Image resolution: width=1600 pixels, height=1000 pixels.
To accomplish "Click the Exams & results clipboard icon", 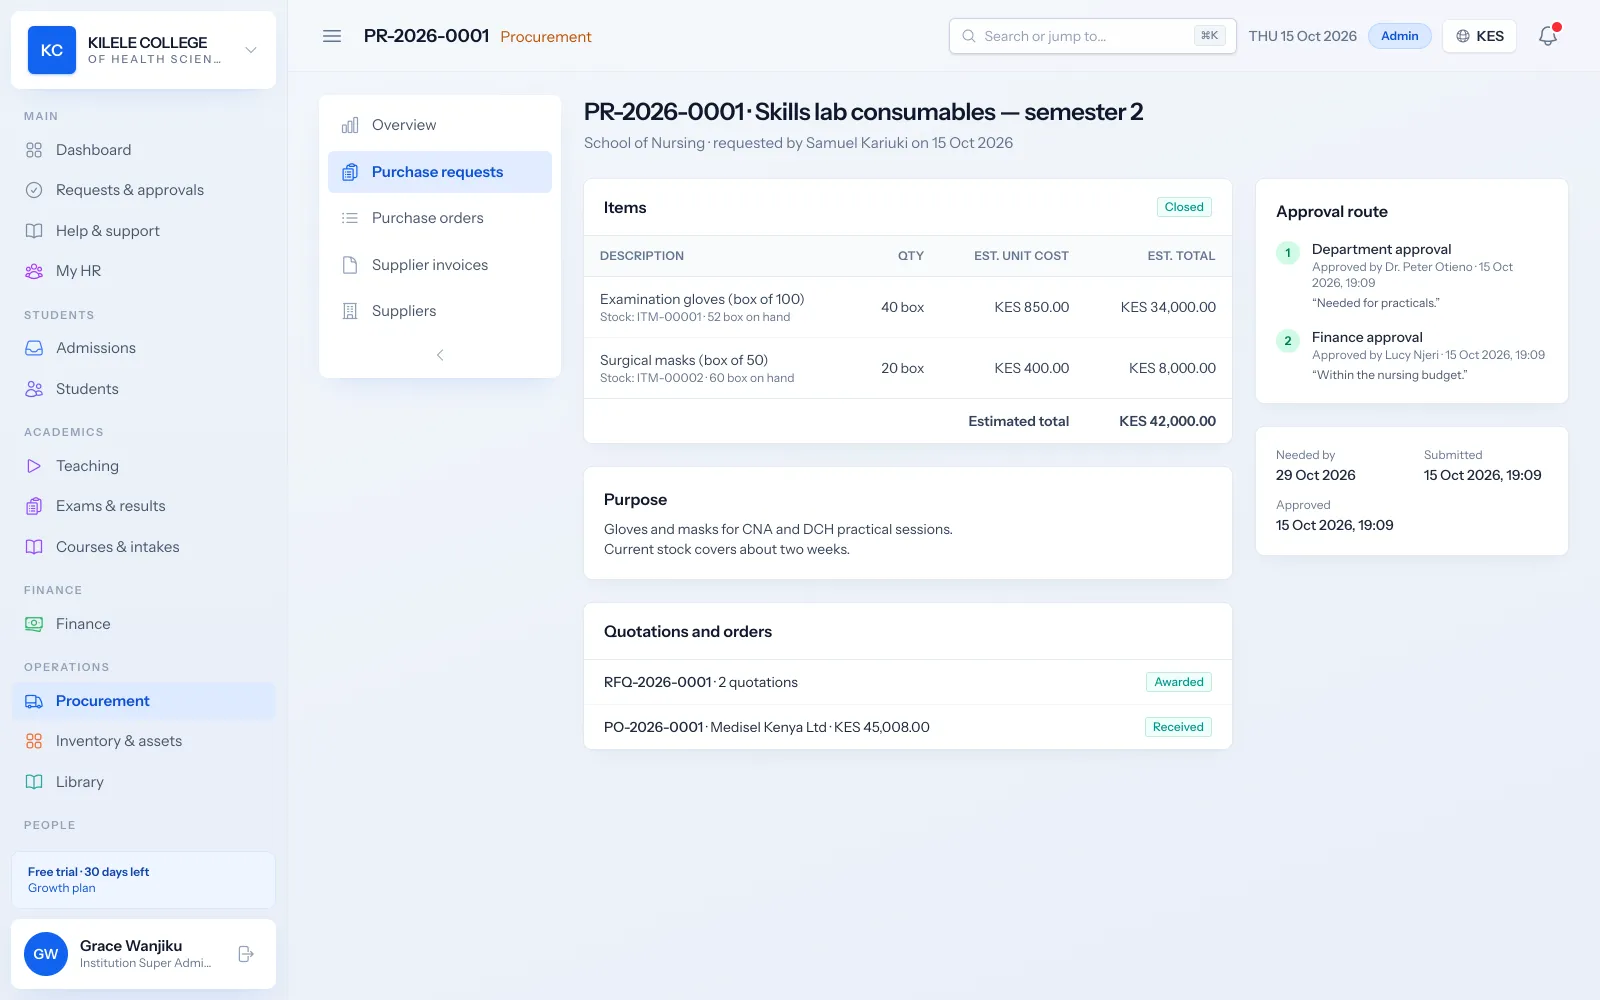I will click(34, 506).
